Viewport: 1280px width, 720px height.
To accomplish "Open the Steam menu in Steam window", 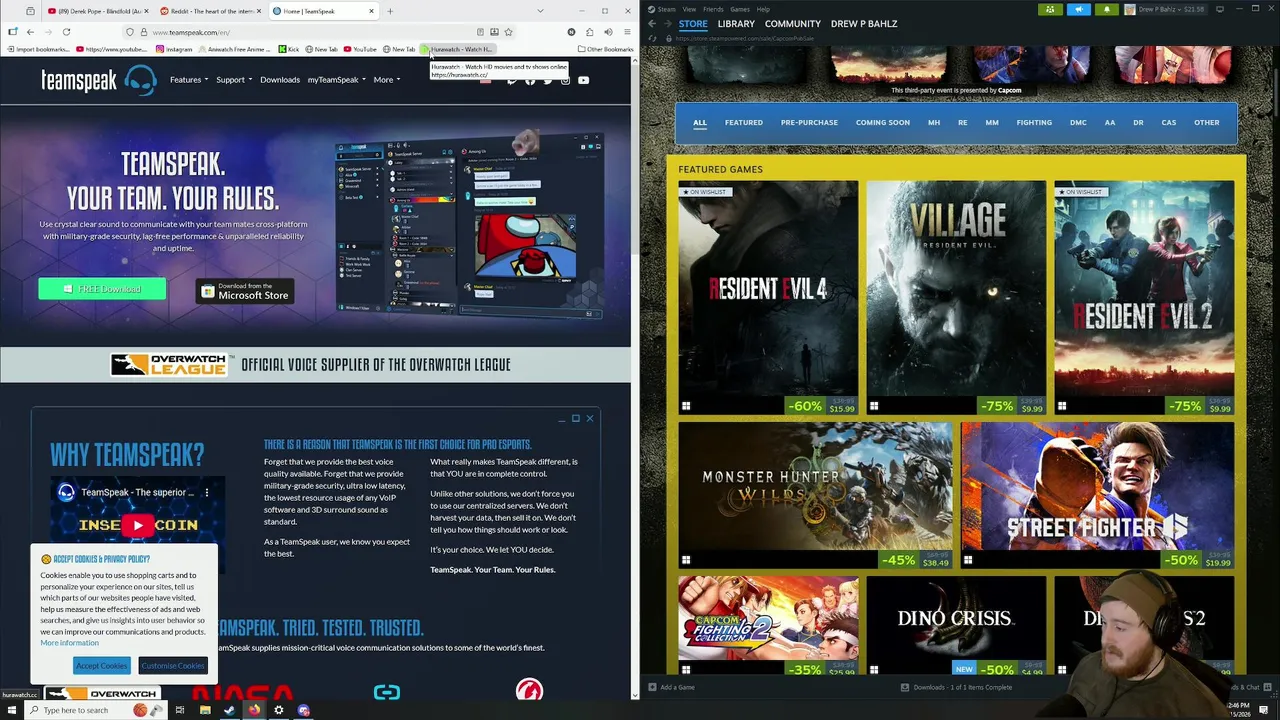I will pyautogui.click(x=667, y=9).
